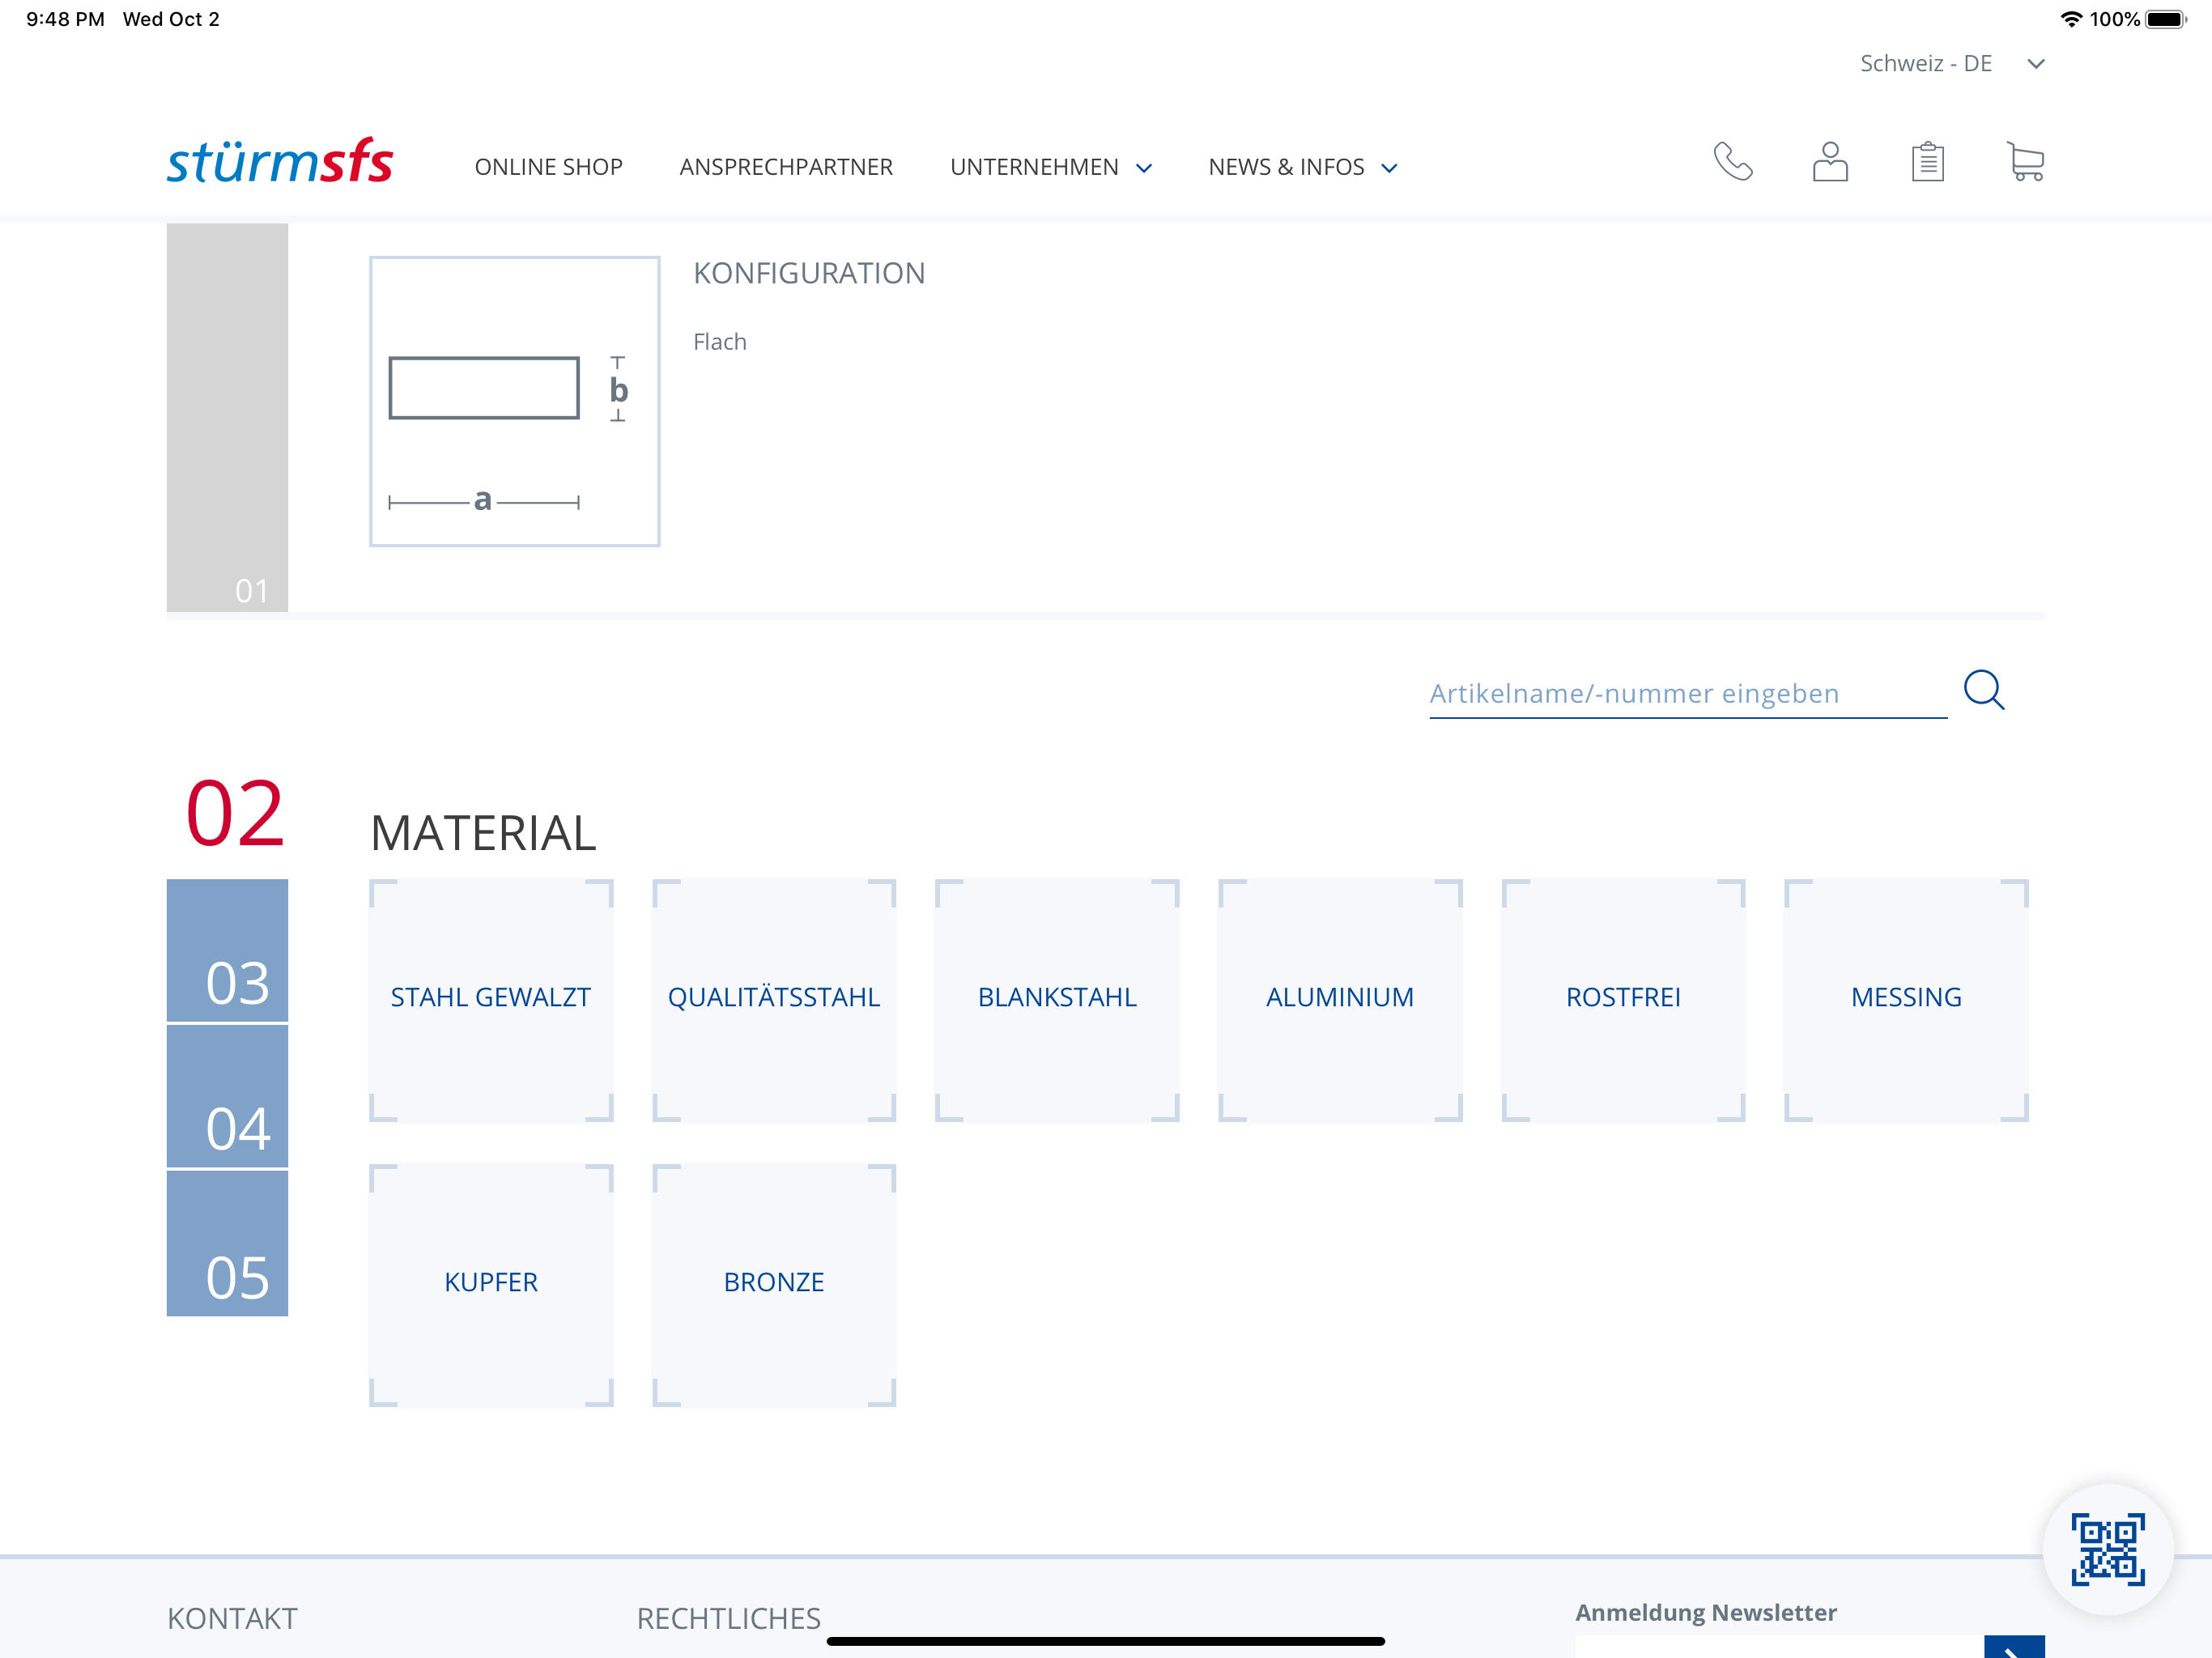2212x1658 pixels.
Task: Jump to step 05 in the sidebar
Action: [x=227, y=1243]
